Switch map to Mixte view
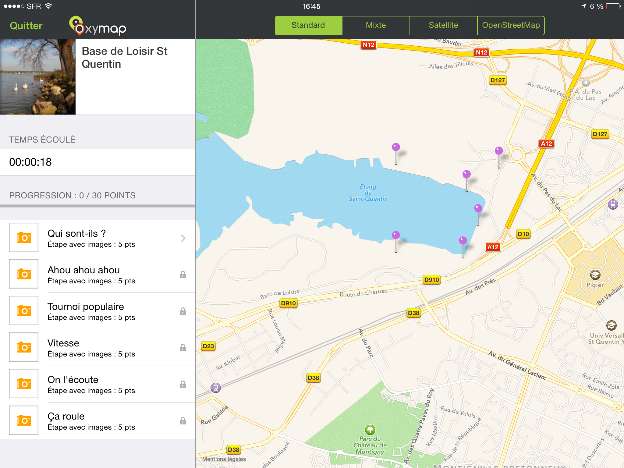Viewport: 624px width, 468px height. point(376,25)
